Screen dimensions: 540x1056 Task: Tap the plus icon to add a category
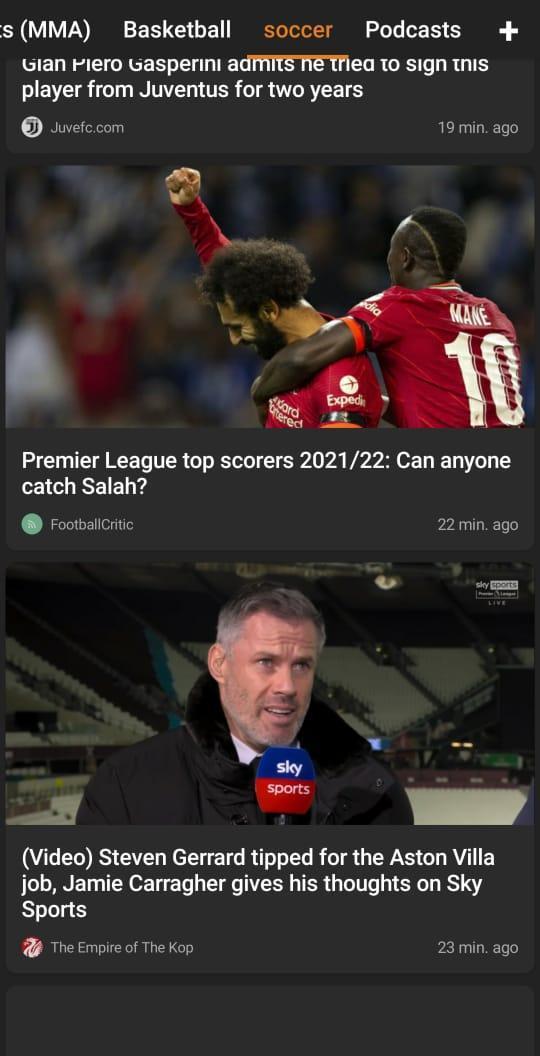click(x=508, y=31)
